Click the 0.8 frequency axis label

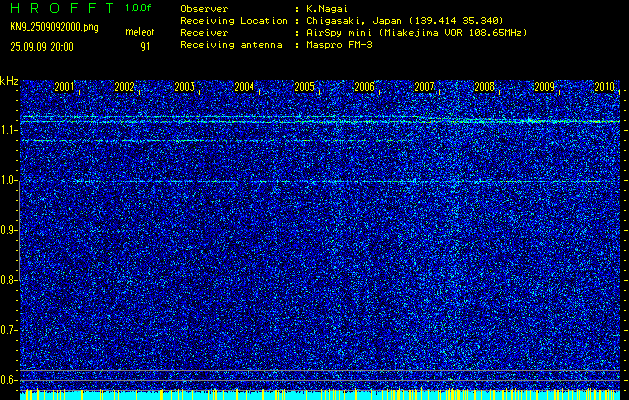pos(8,280)
